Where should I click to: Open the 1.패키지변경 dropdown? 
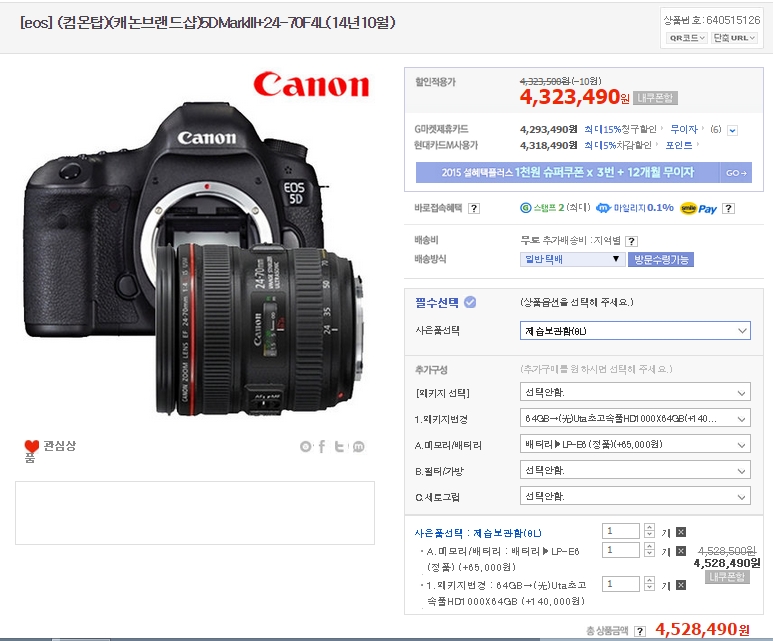click(x=635, y=419)
